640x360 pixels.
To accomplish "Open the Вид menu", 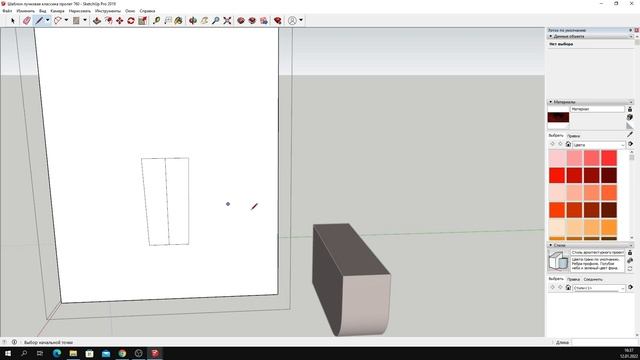I will click(42, 11).
